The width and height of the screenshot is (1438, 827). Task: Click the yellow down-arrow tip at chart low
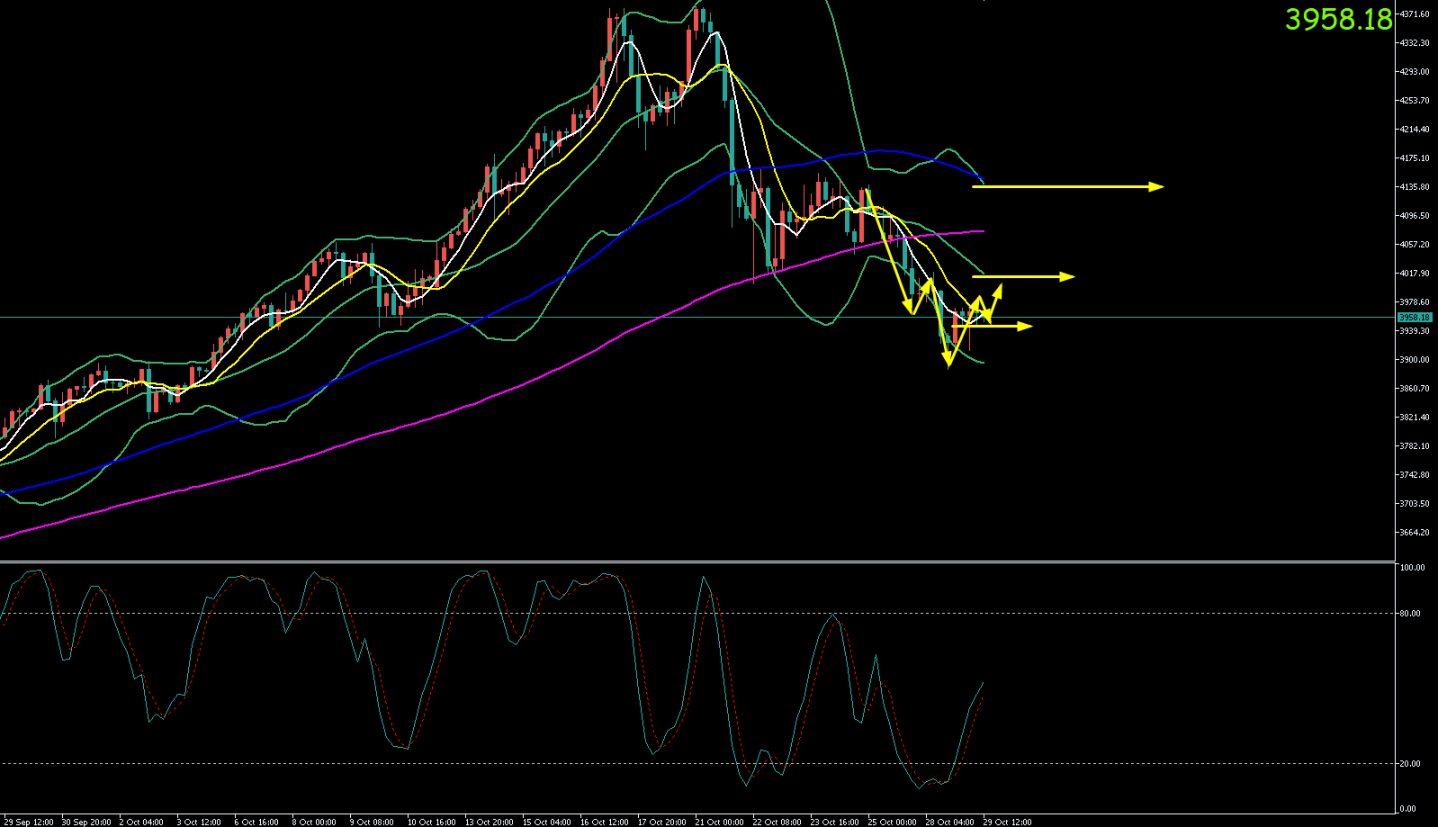tap(948, 363)
